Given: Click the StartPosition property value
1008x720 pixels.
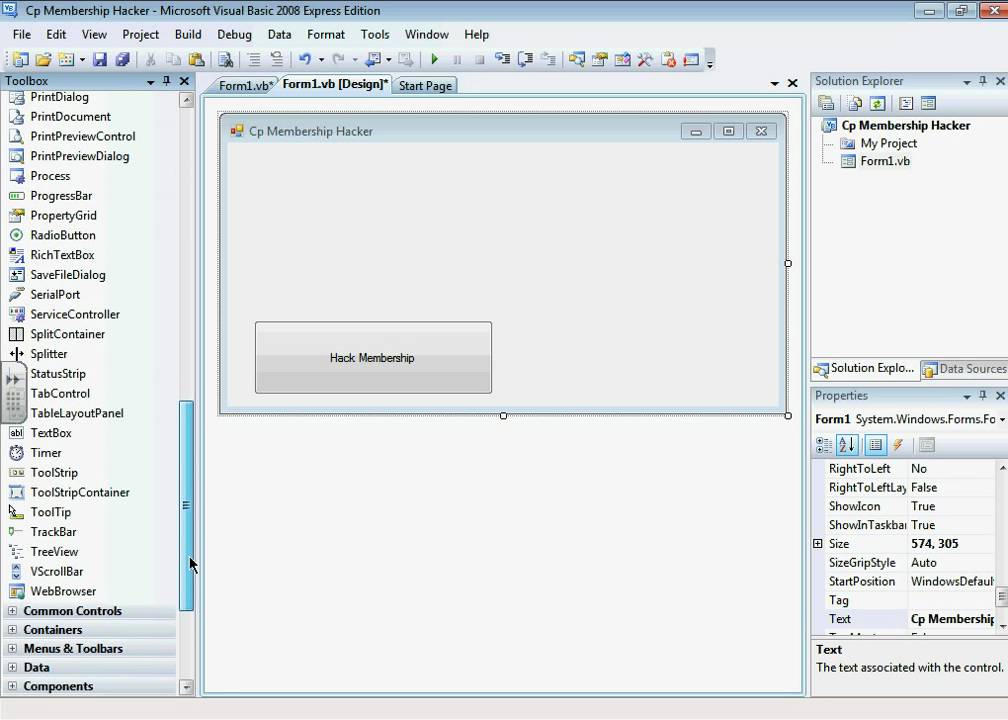Looking at the screenshot, I should point(951,581).
